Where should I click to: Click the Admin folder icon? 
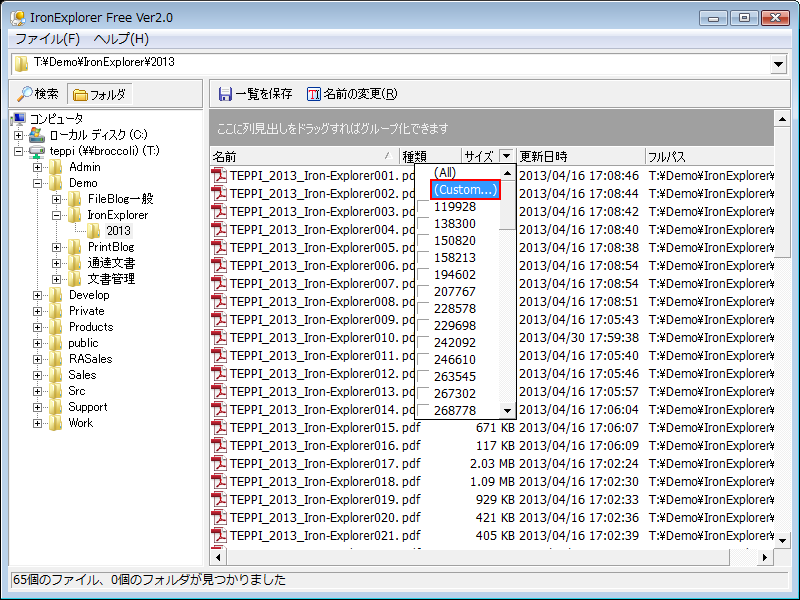pyautogui.click(x=56, y=167)
